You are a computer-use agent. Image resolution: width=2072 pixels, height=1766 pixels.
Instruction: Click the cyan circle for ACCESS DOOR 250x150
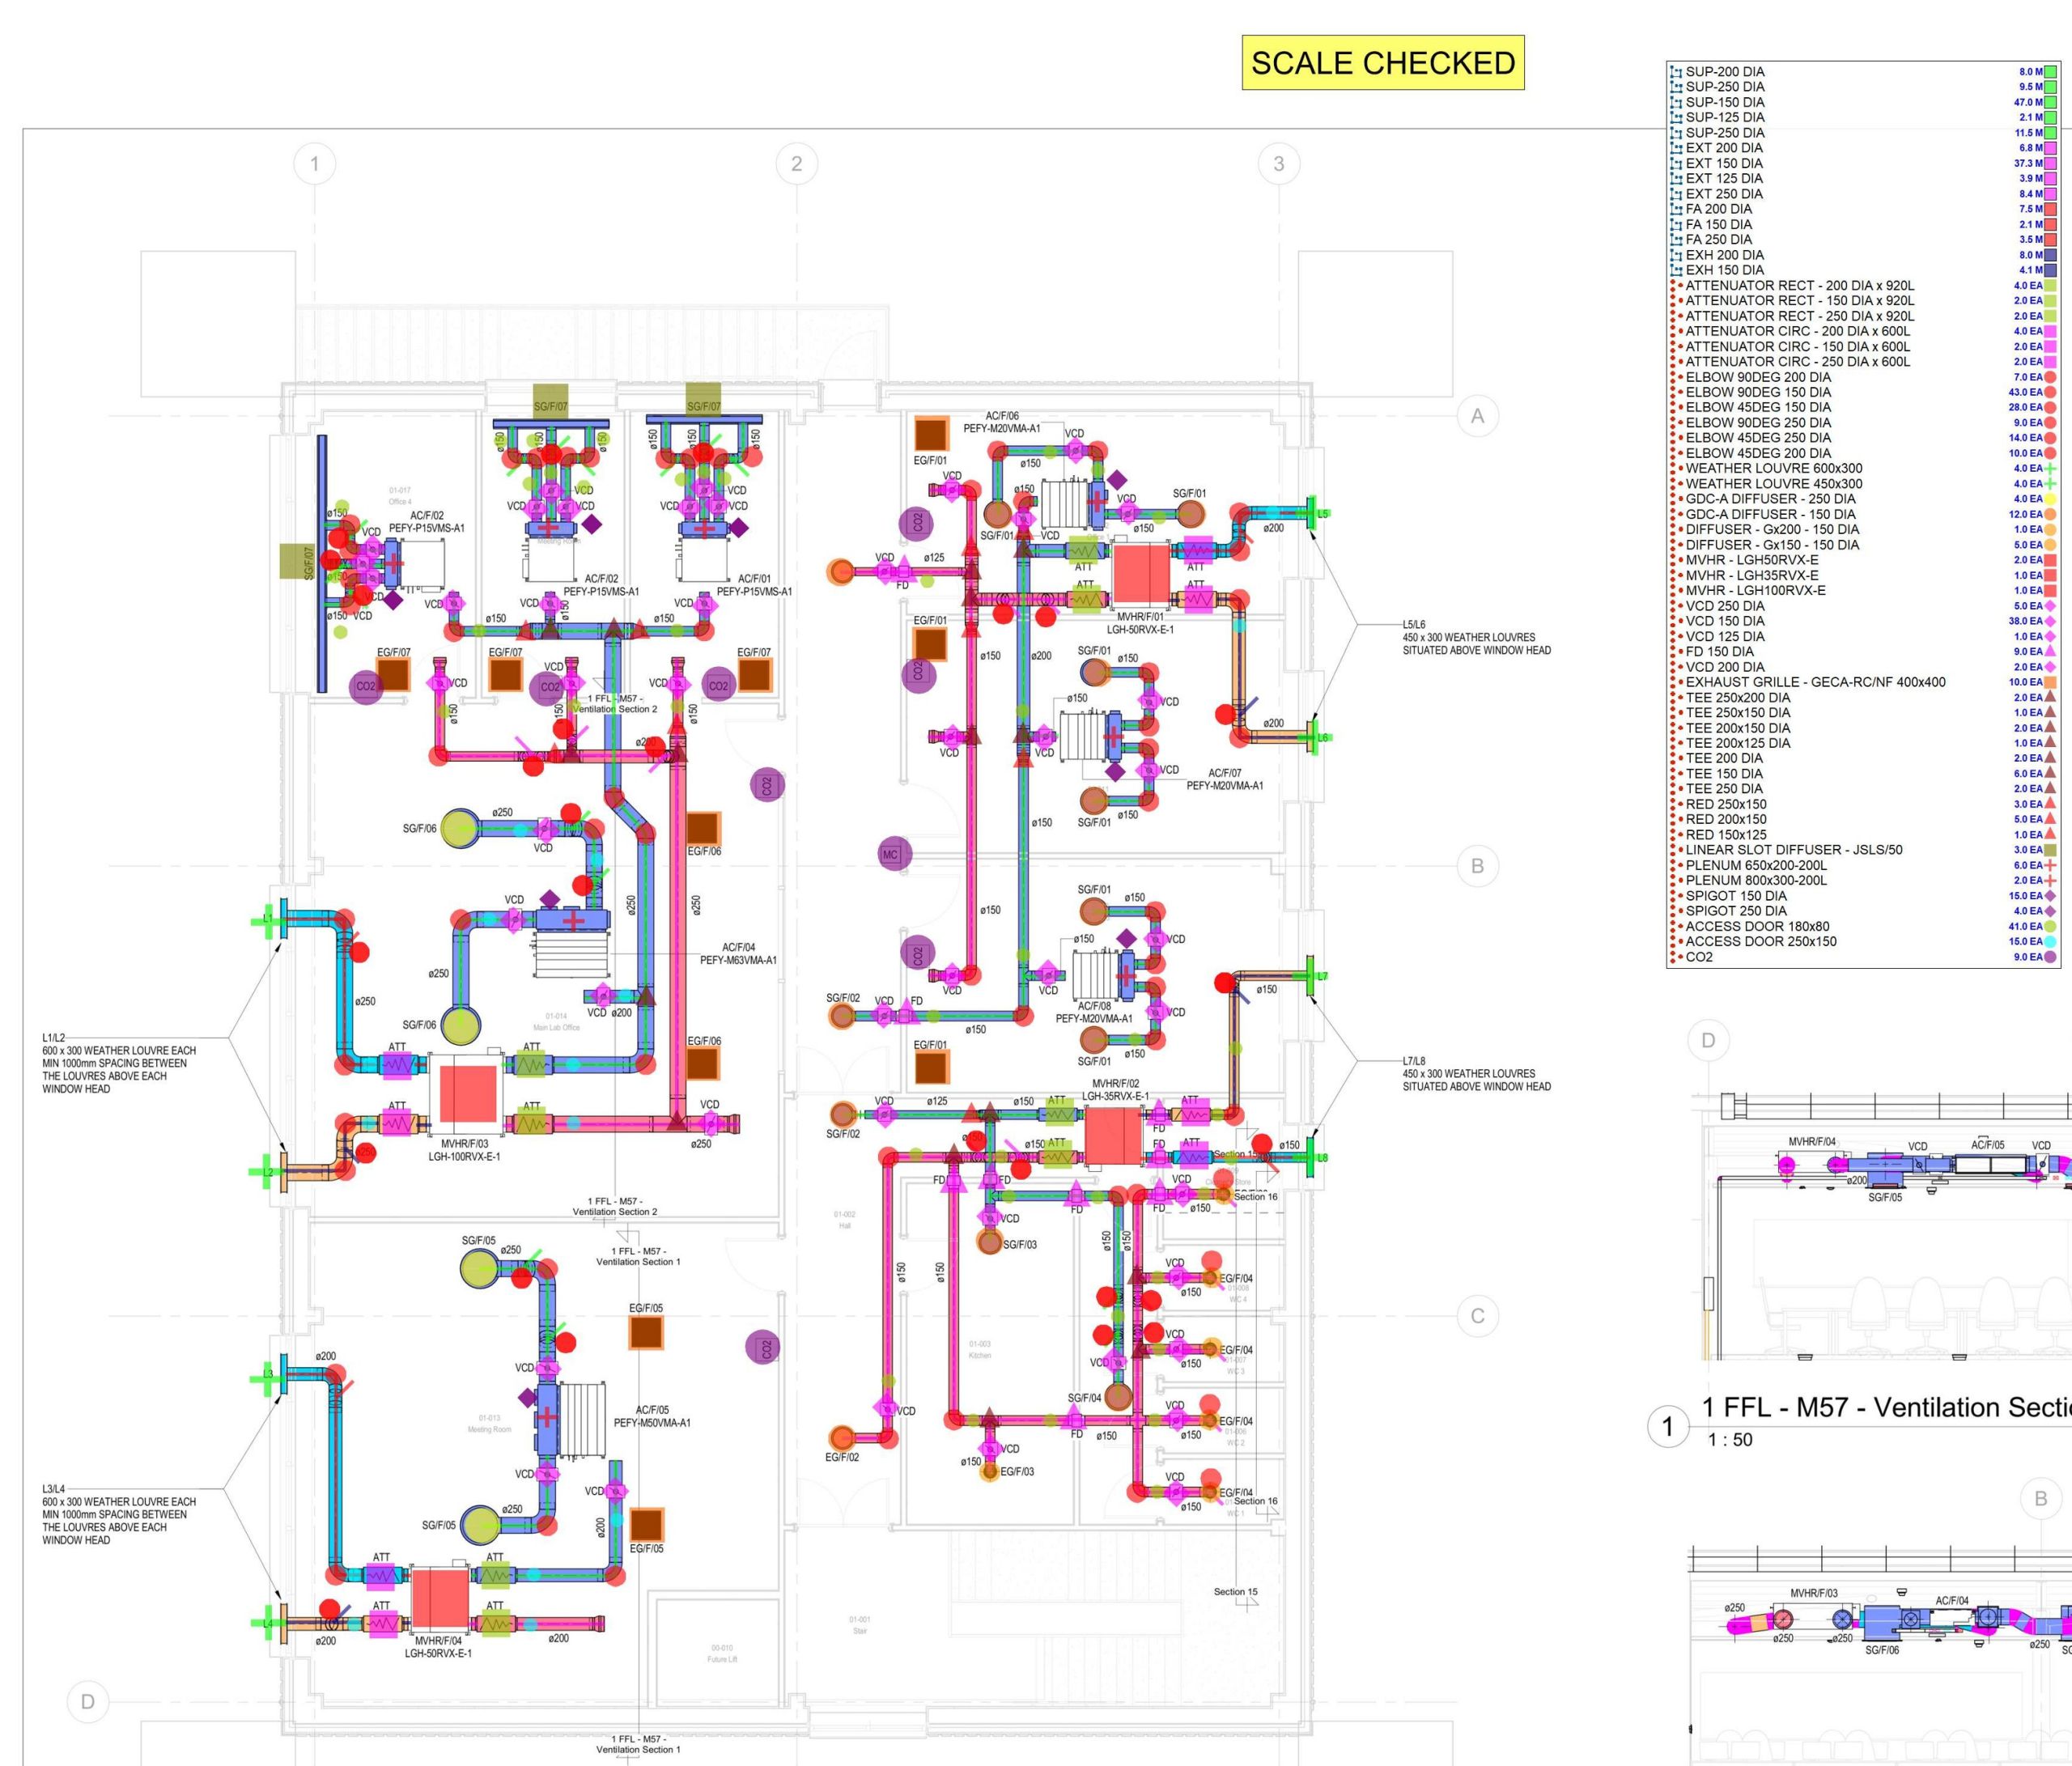pos(2050,942)
